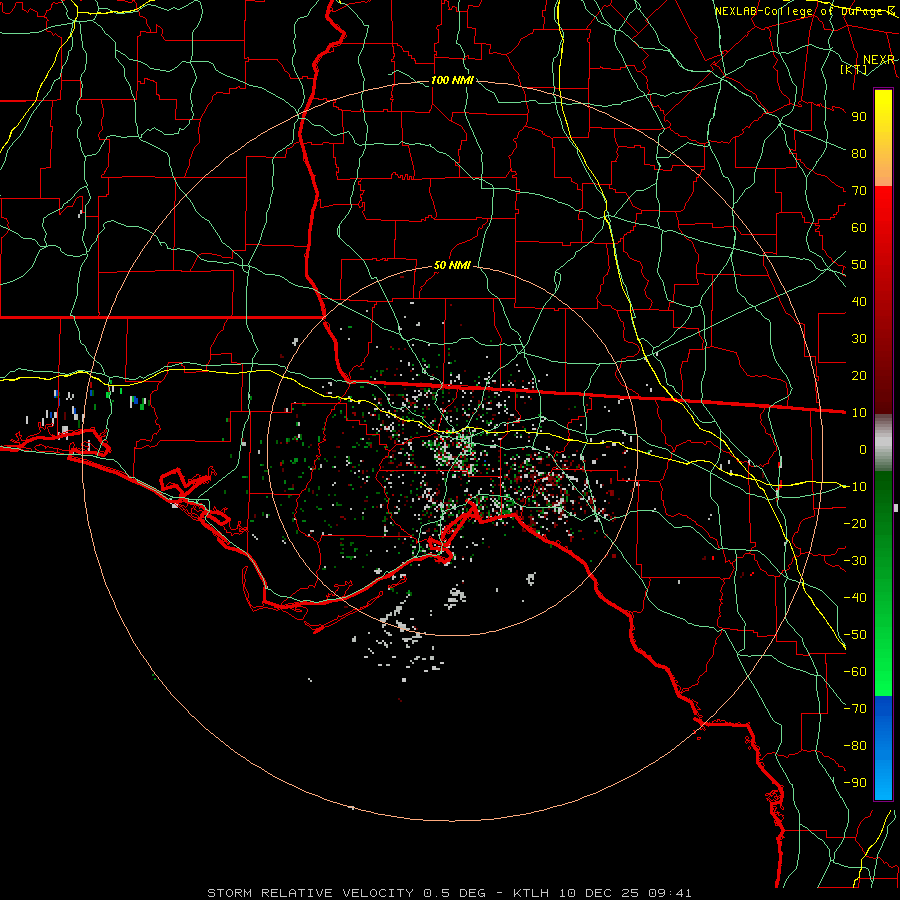Select the -80 knots scale label
The height and width of the screenshot is (900, 900).
pos(855,746)
